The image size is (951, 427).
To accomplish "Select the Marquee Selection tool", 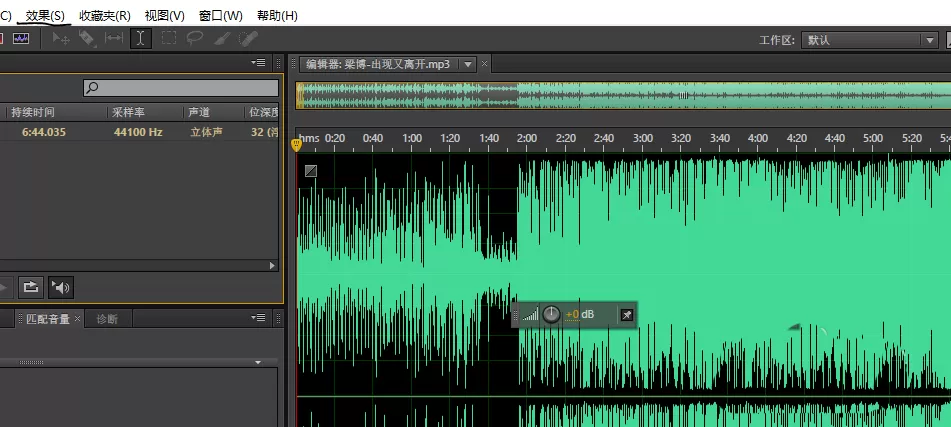I will [169, 39].
